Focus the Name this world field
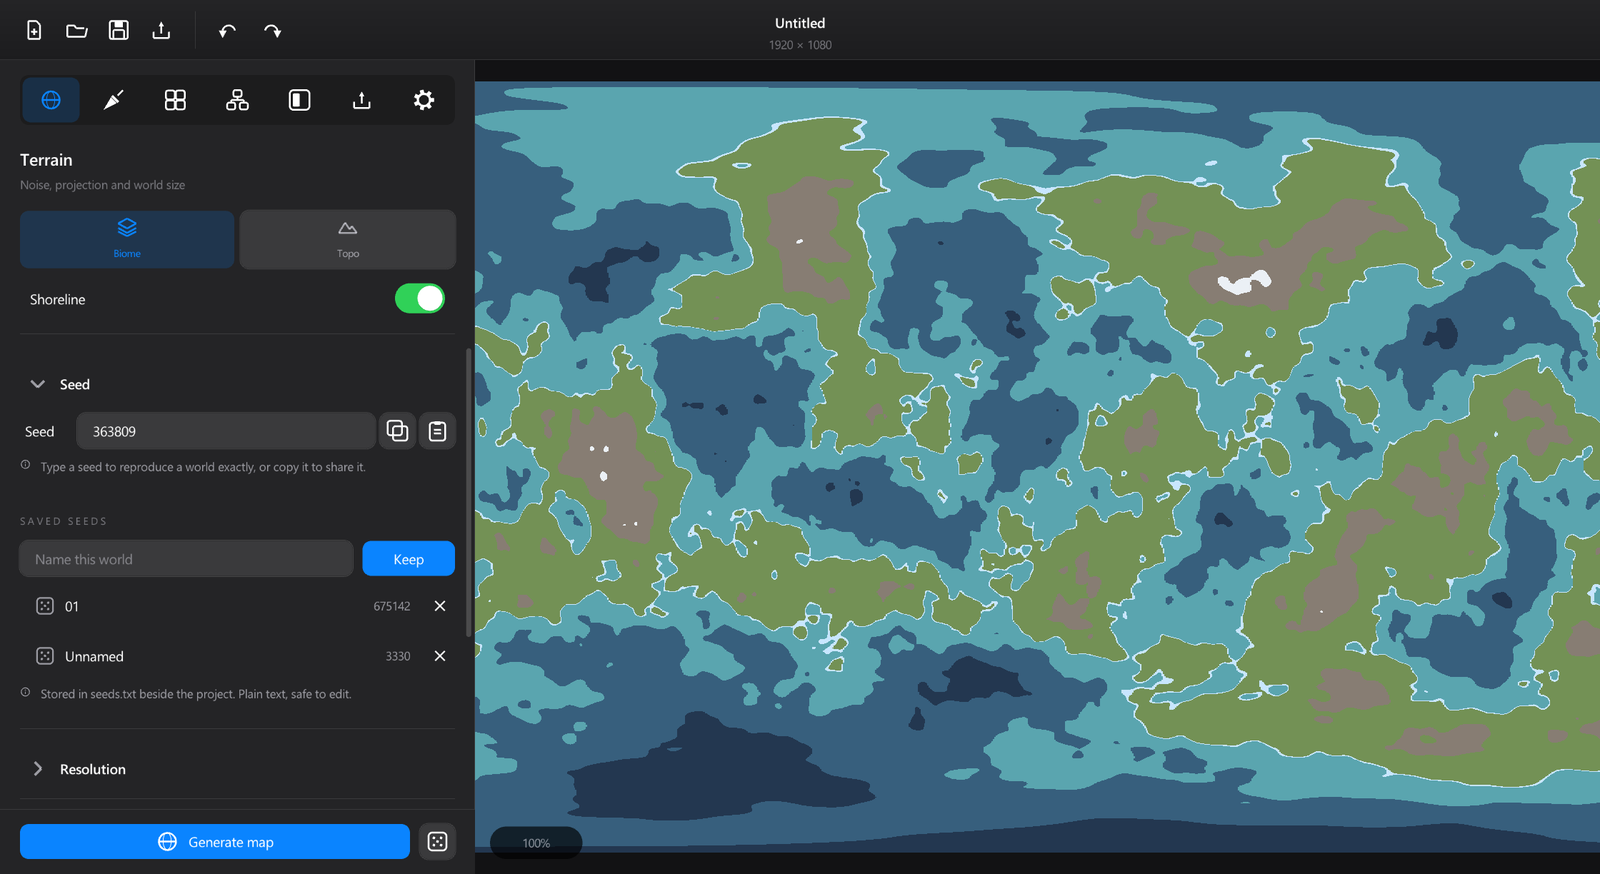Viewport: 1600px width, 874px height. 186,559
